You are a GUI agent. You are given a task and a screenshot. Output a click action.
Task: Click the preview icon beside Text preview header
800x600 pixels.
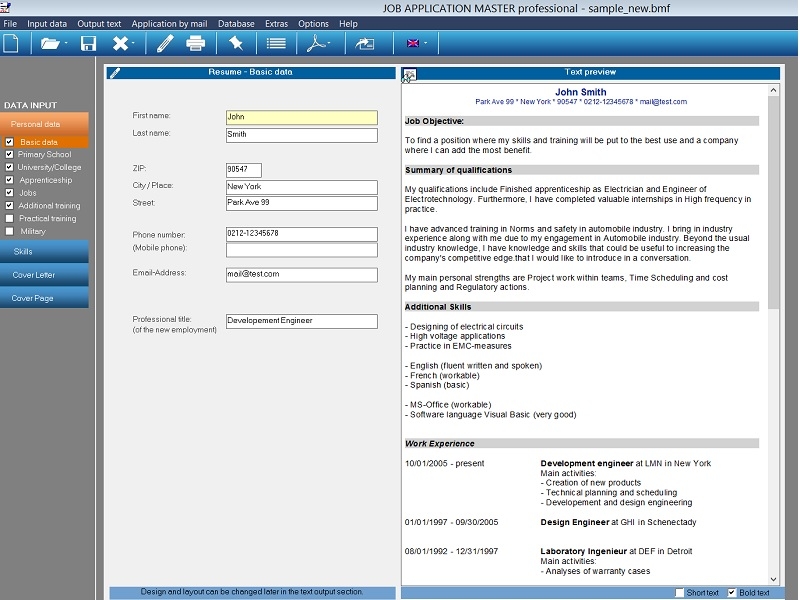[x=409, y=75]
